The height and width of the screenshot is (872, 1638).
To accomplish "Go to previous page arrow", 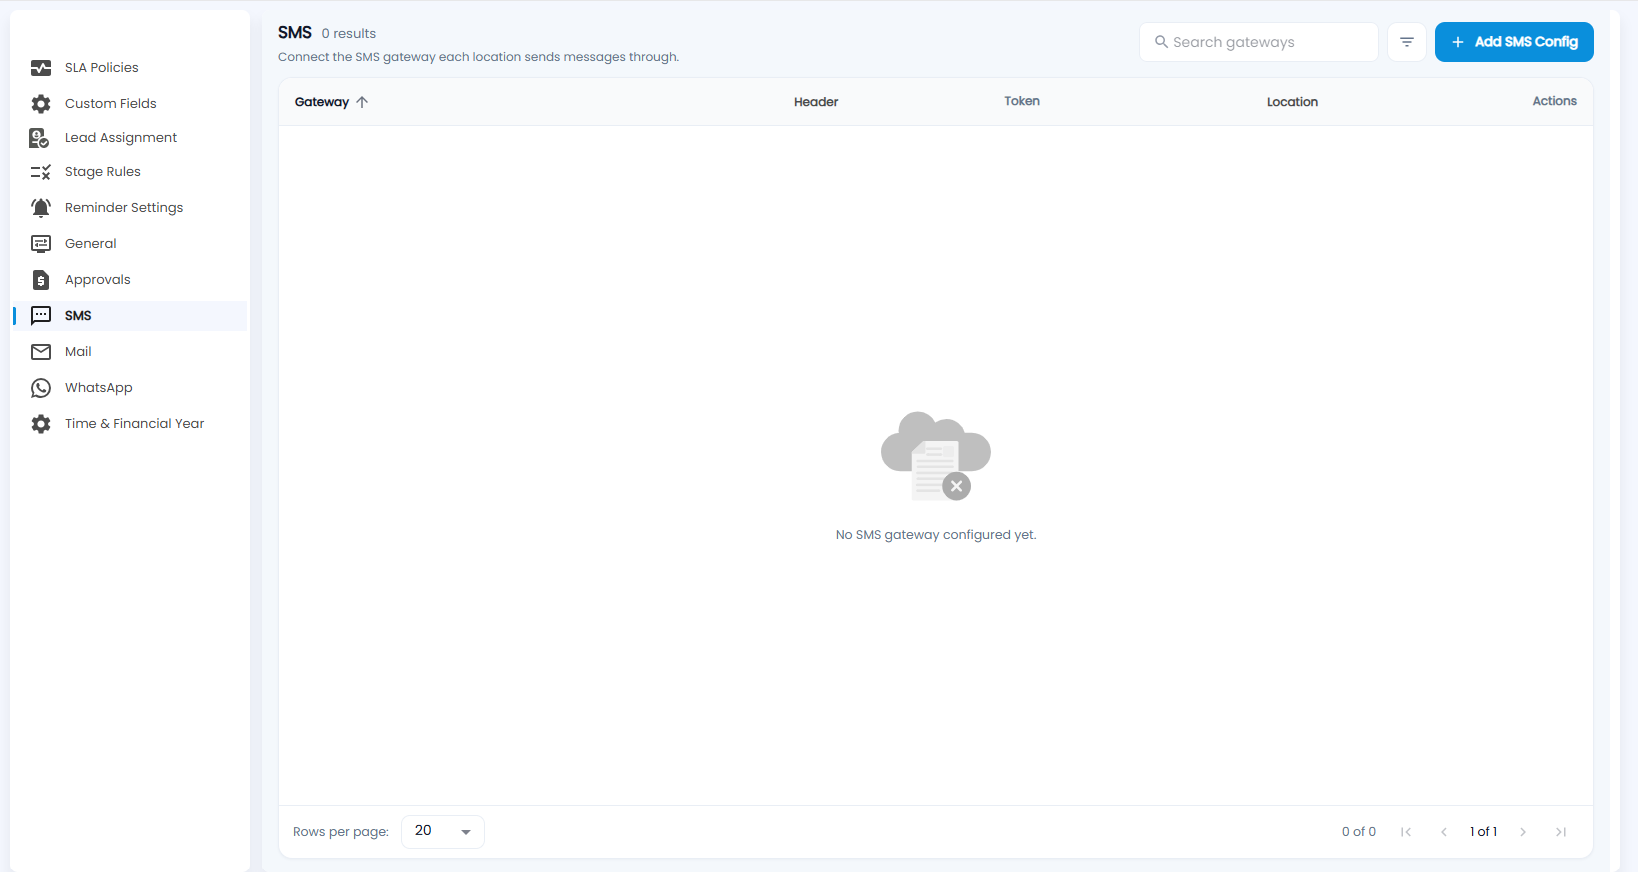I will 1444,832.
